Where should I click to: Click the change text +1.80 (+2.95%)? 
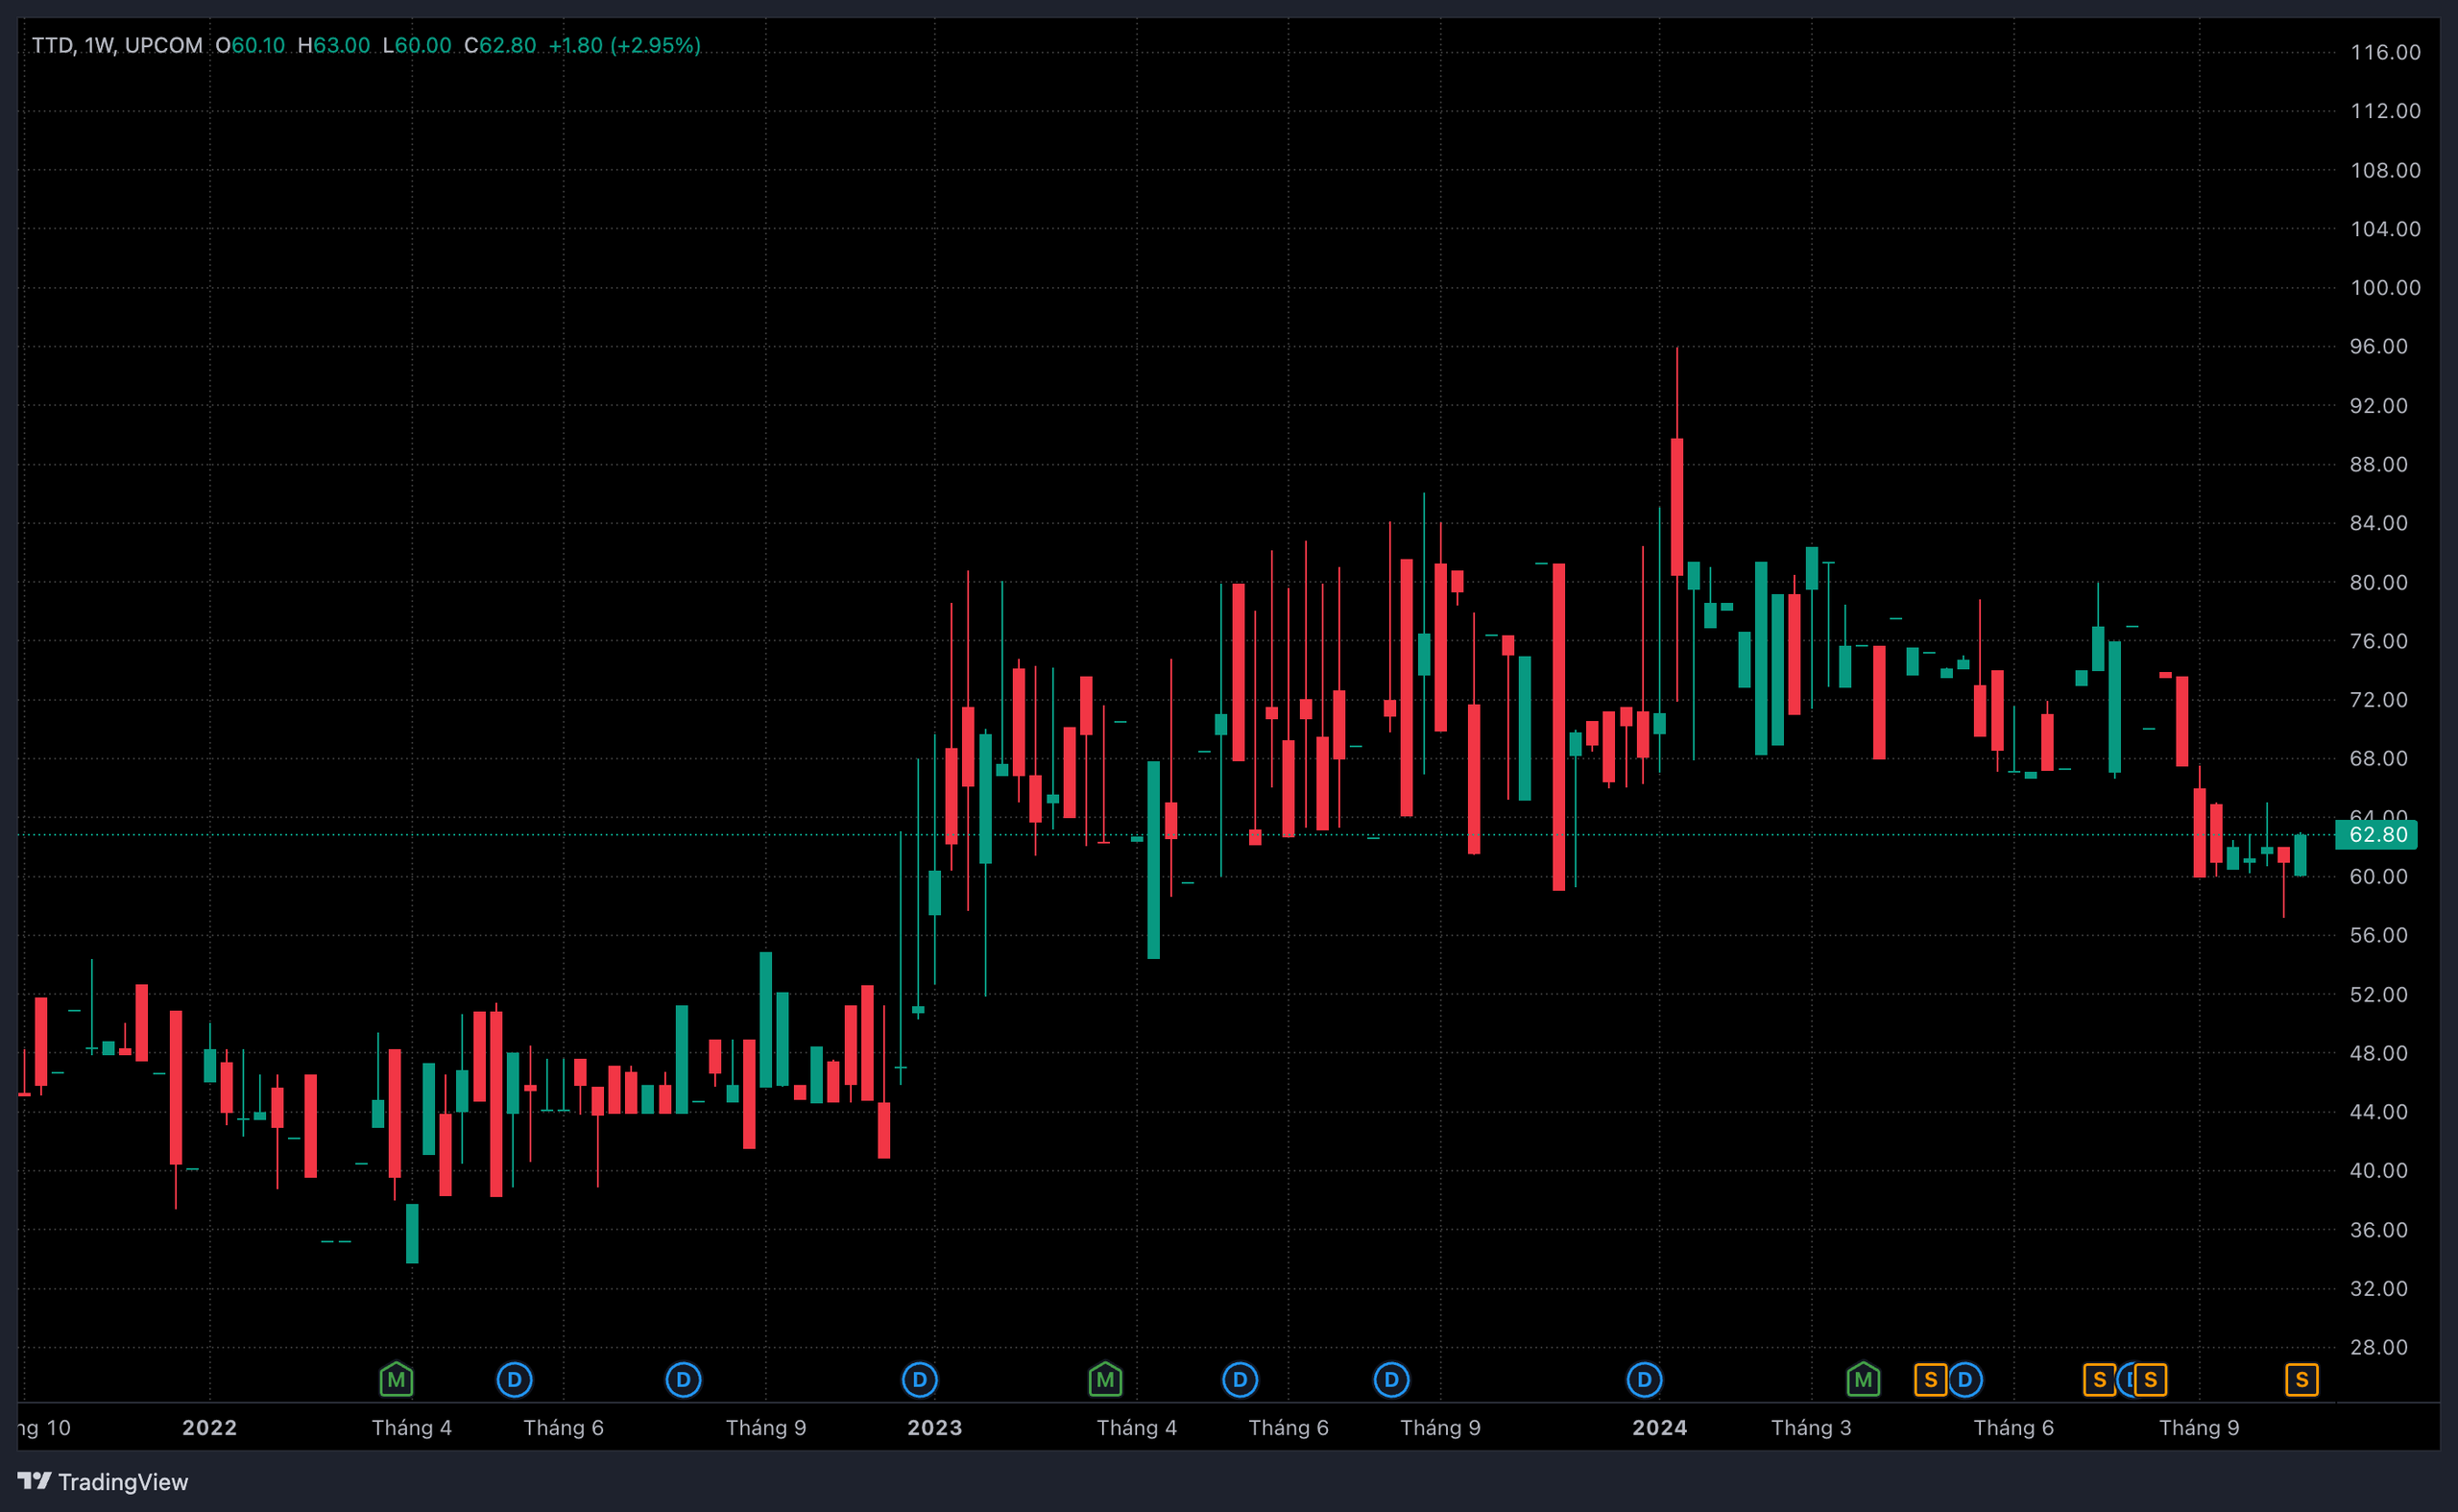point(624,45)
